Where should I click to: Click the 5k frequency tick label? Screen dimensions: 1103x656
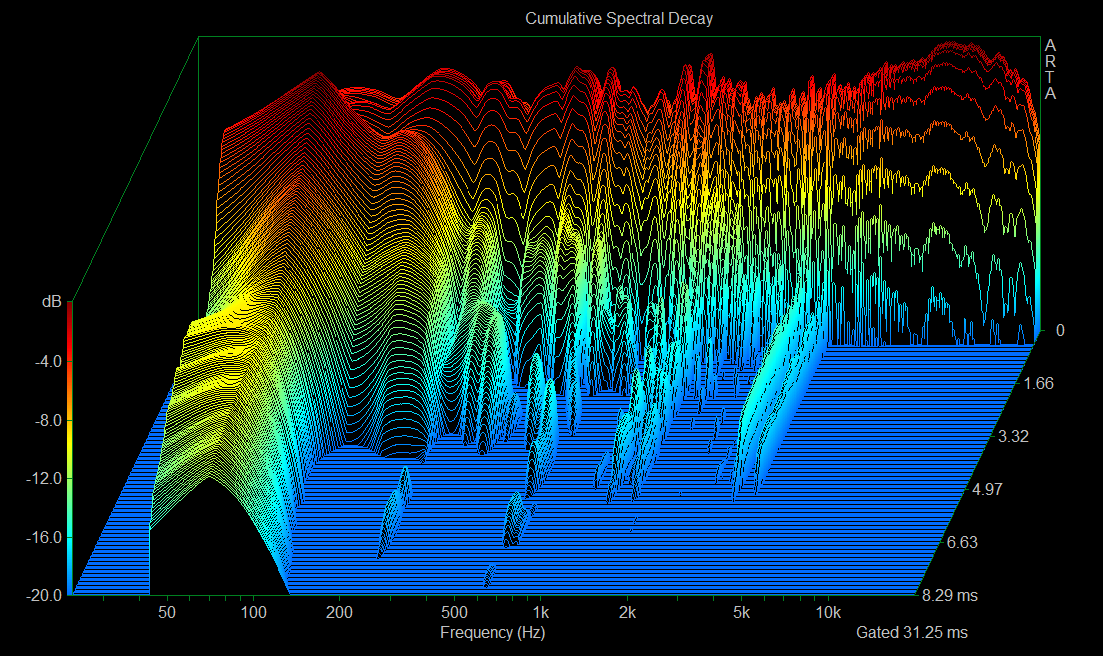741,613
